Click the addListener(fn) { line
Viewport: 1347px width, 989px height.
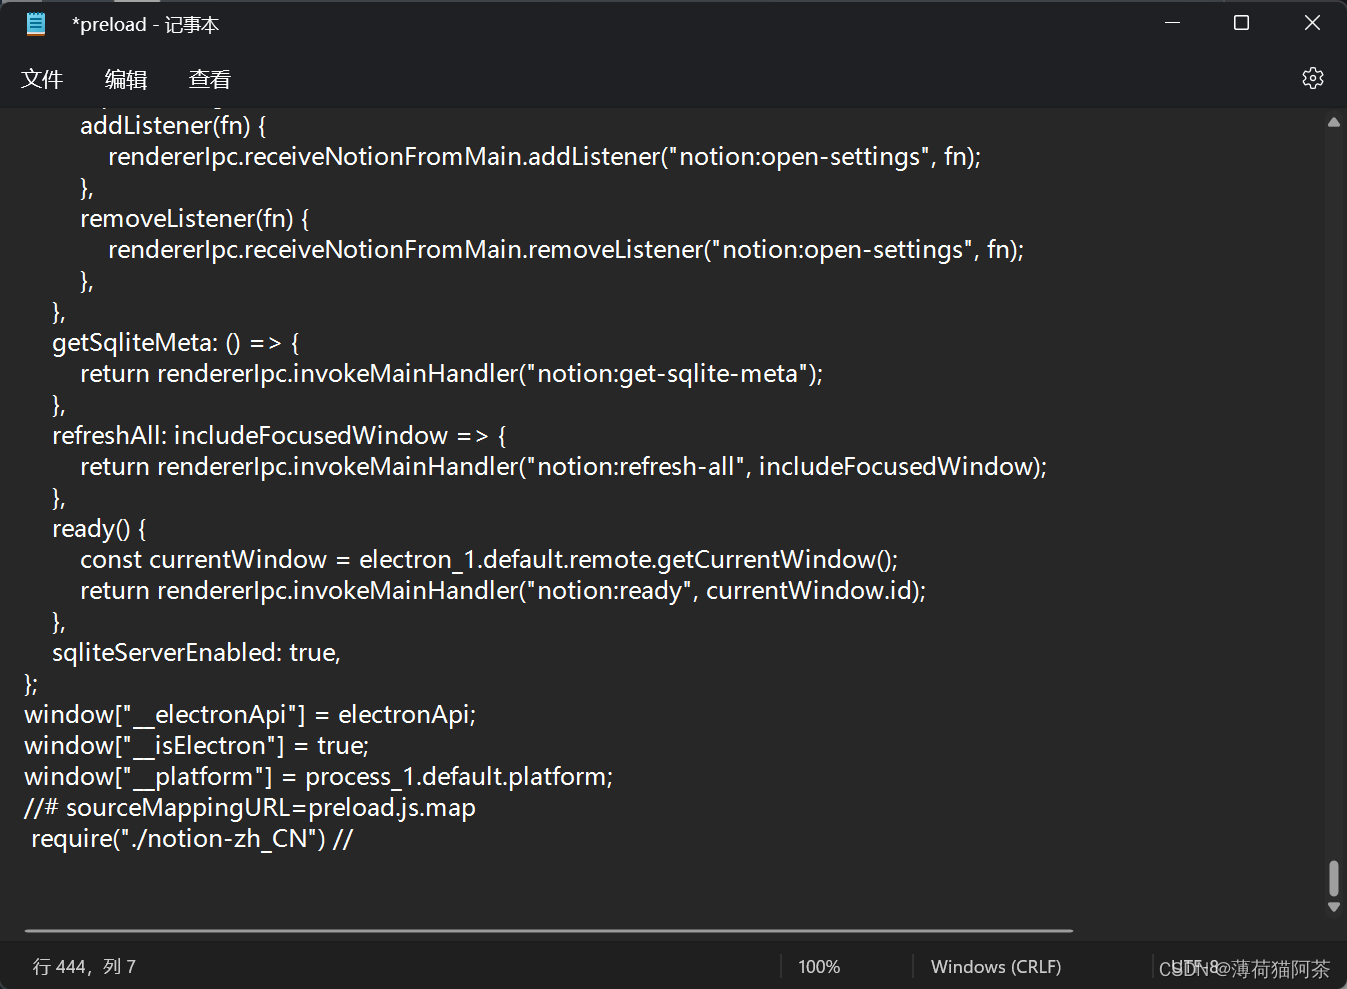tap(173, 126)
